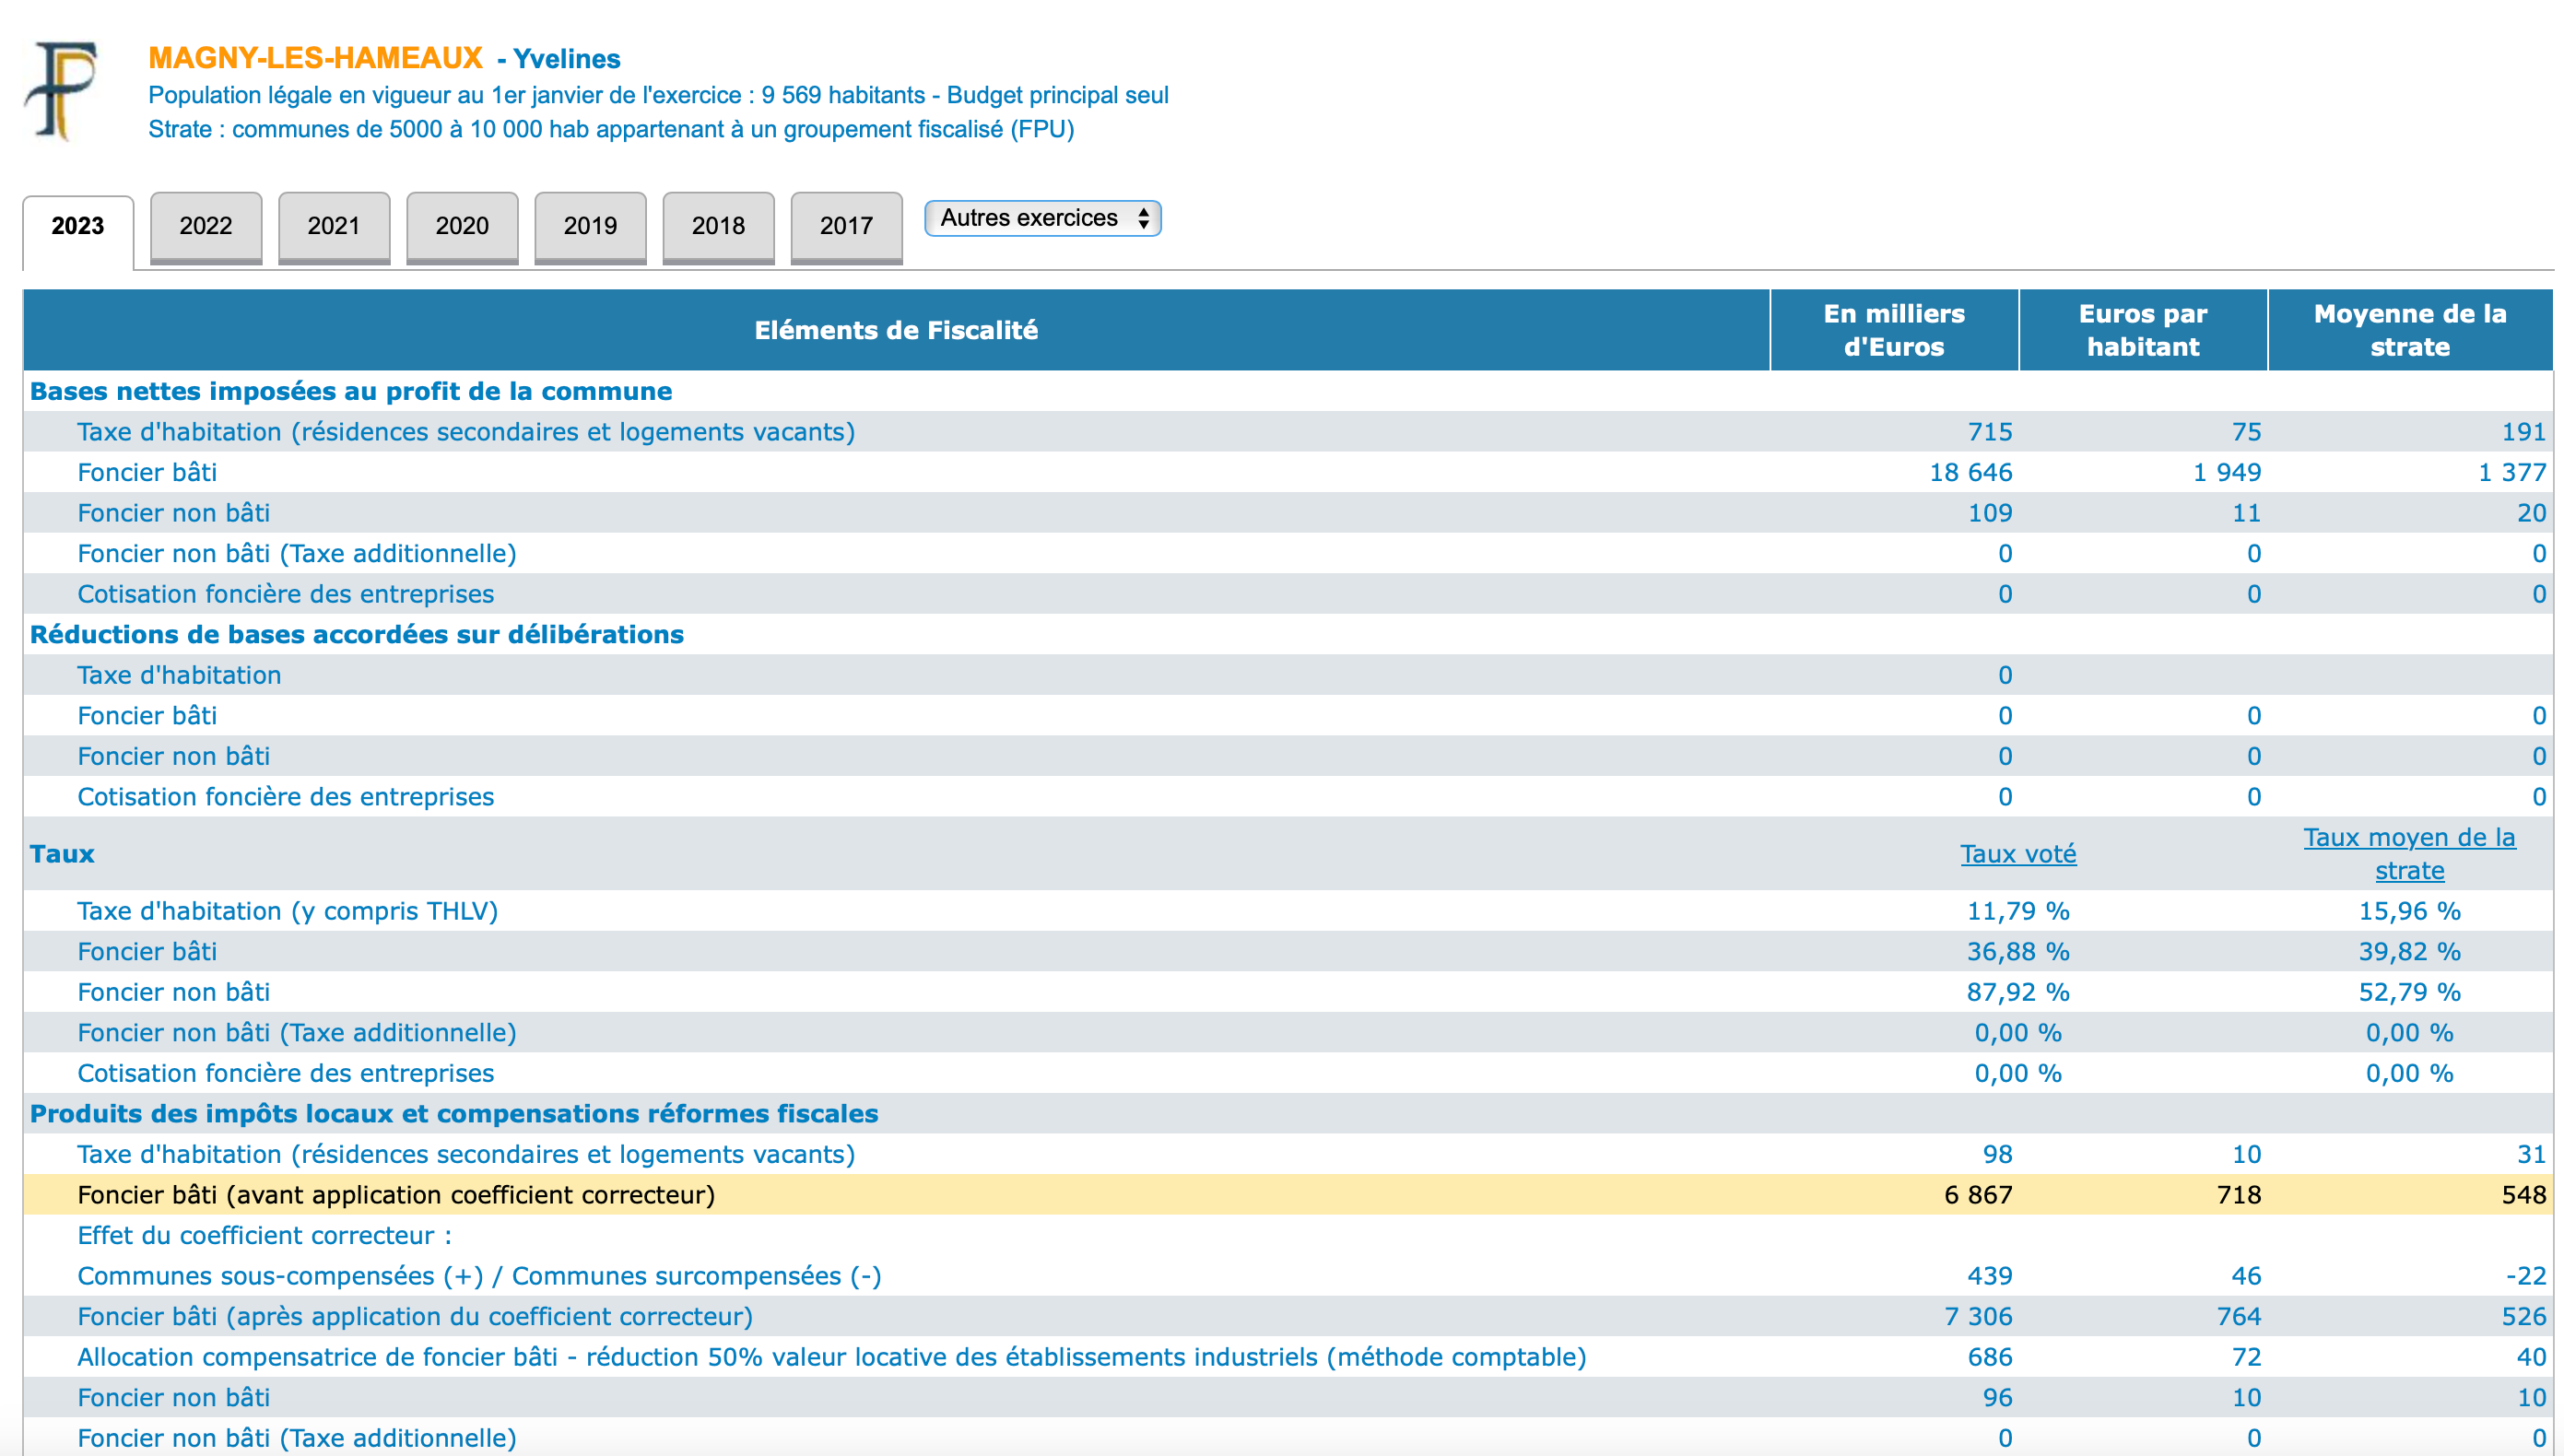Go to the 2019 exercise tab

tap(589, 226)
